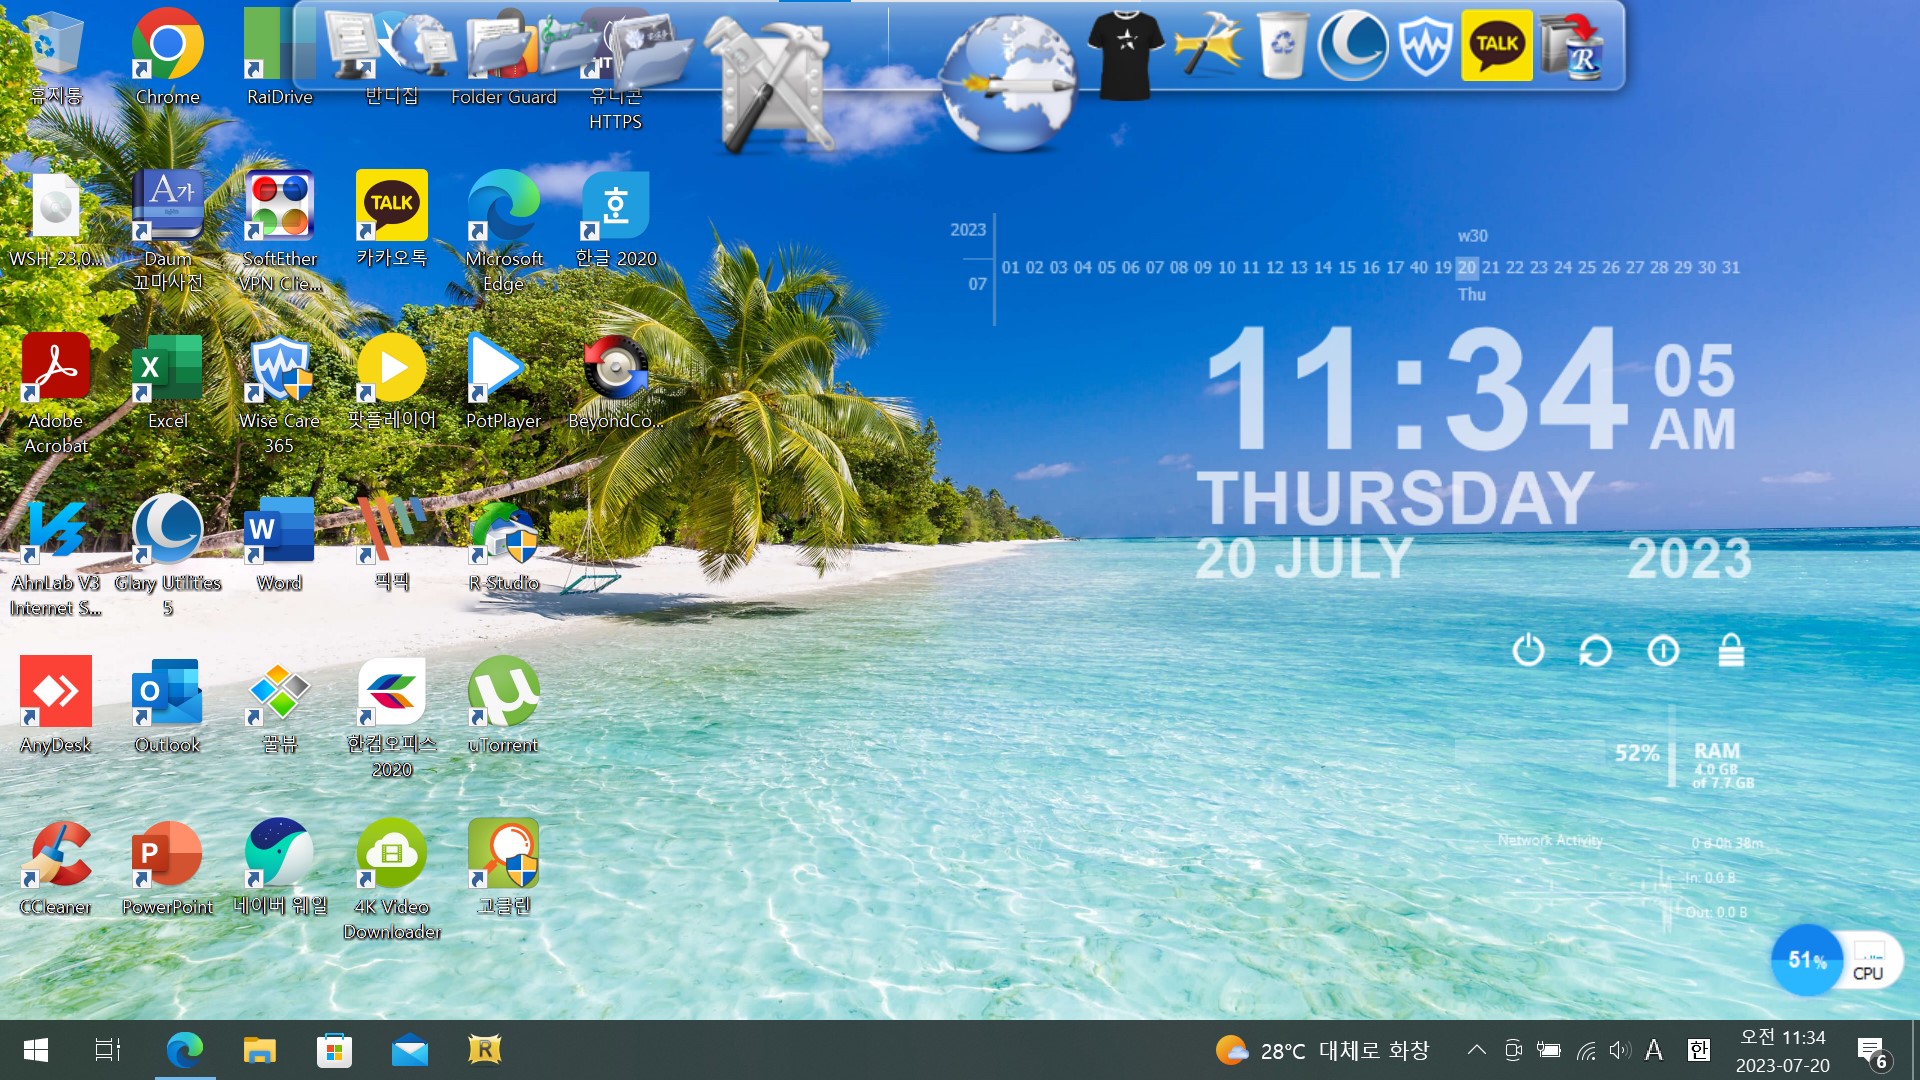Open Microsoft Store from the taskbar
Image resolution: width=1920 pixels, height=1080 pixels.
point(334,1050)
